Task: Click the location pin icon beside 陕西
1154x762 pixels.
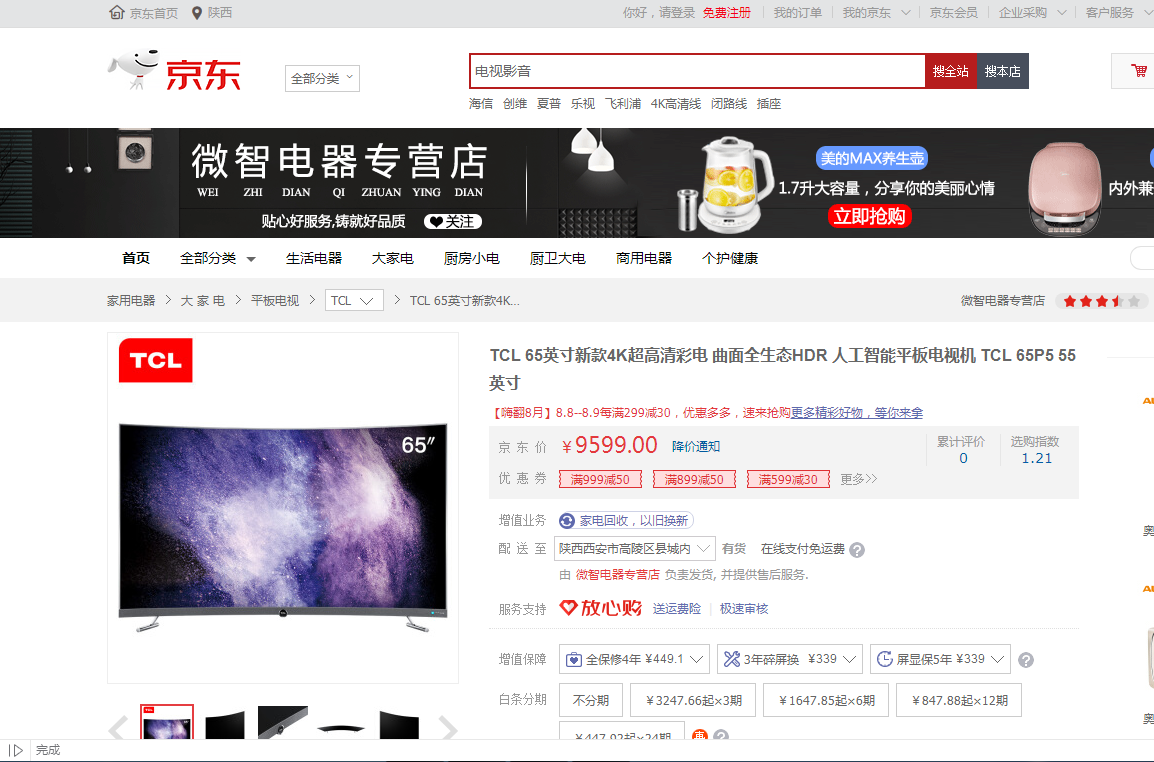Action: pos(197,13)
